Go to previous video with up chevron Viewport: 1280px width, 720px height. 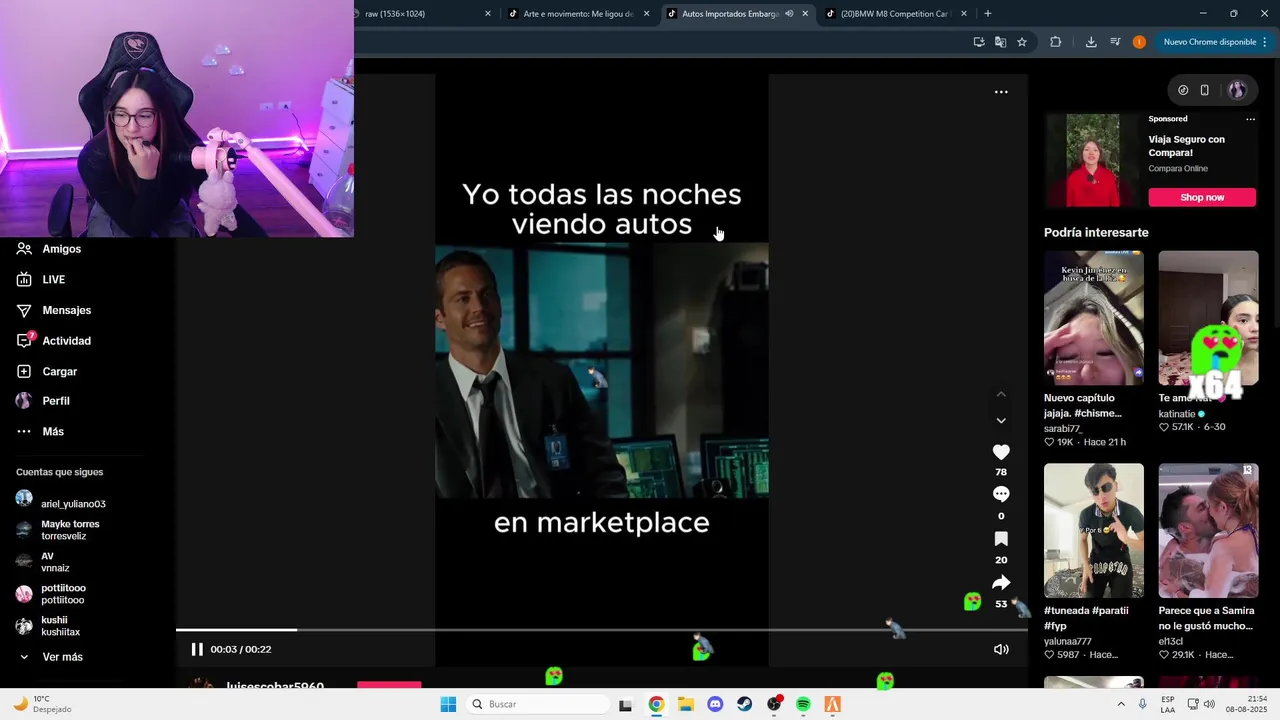click(1001, 394)
